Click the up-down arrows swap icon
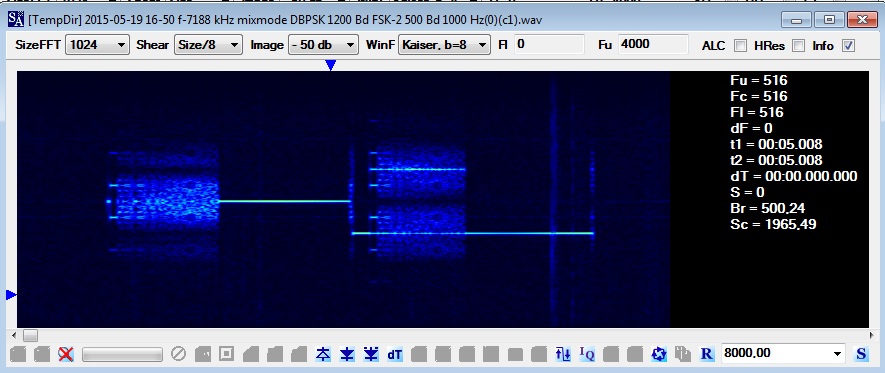Screen dimensions: 885x373 coord(563,354)
